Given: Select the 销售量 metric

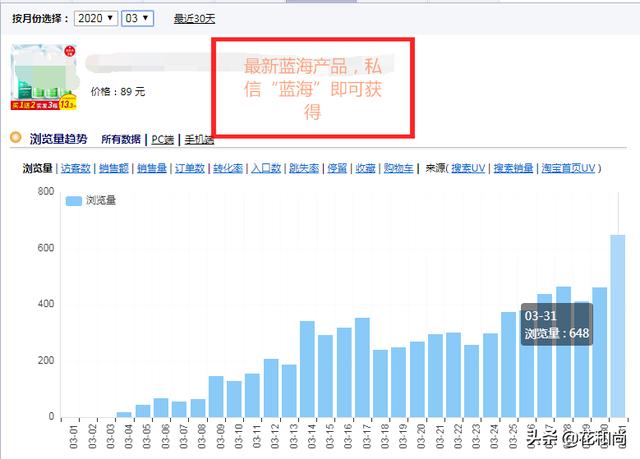Looking at the screenshot, I should [152, 169].
